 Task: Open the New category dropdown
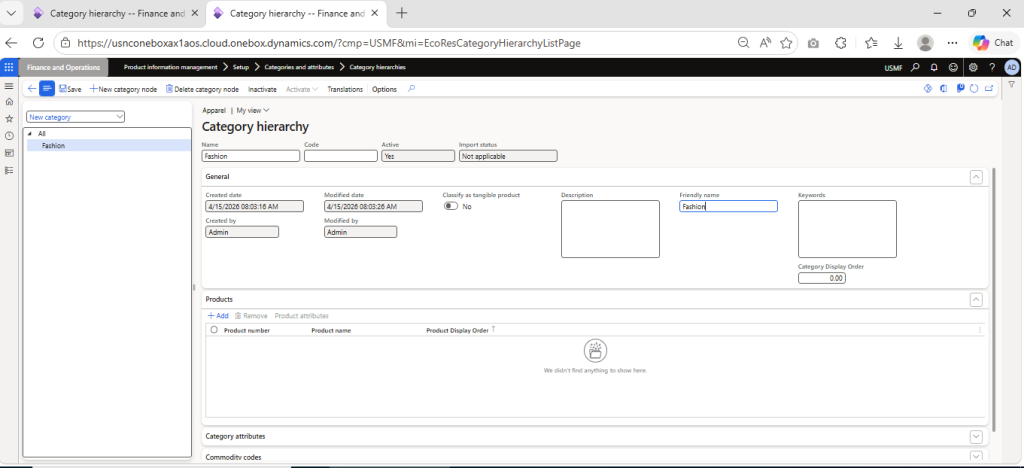pos(76,116)
